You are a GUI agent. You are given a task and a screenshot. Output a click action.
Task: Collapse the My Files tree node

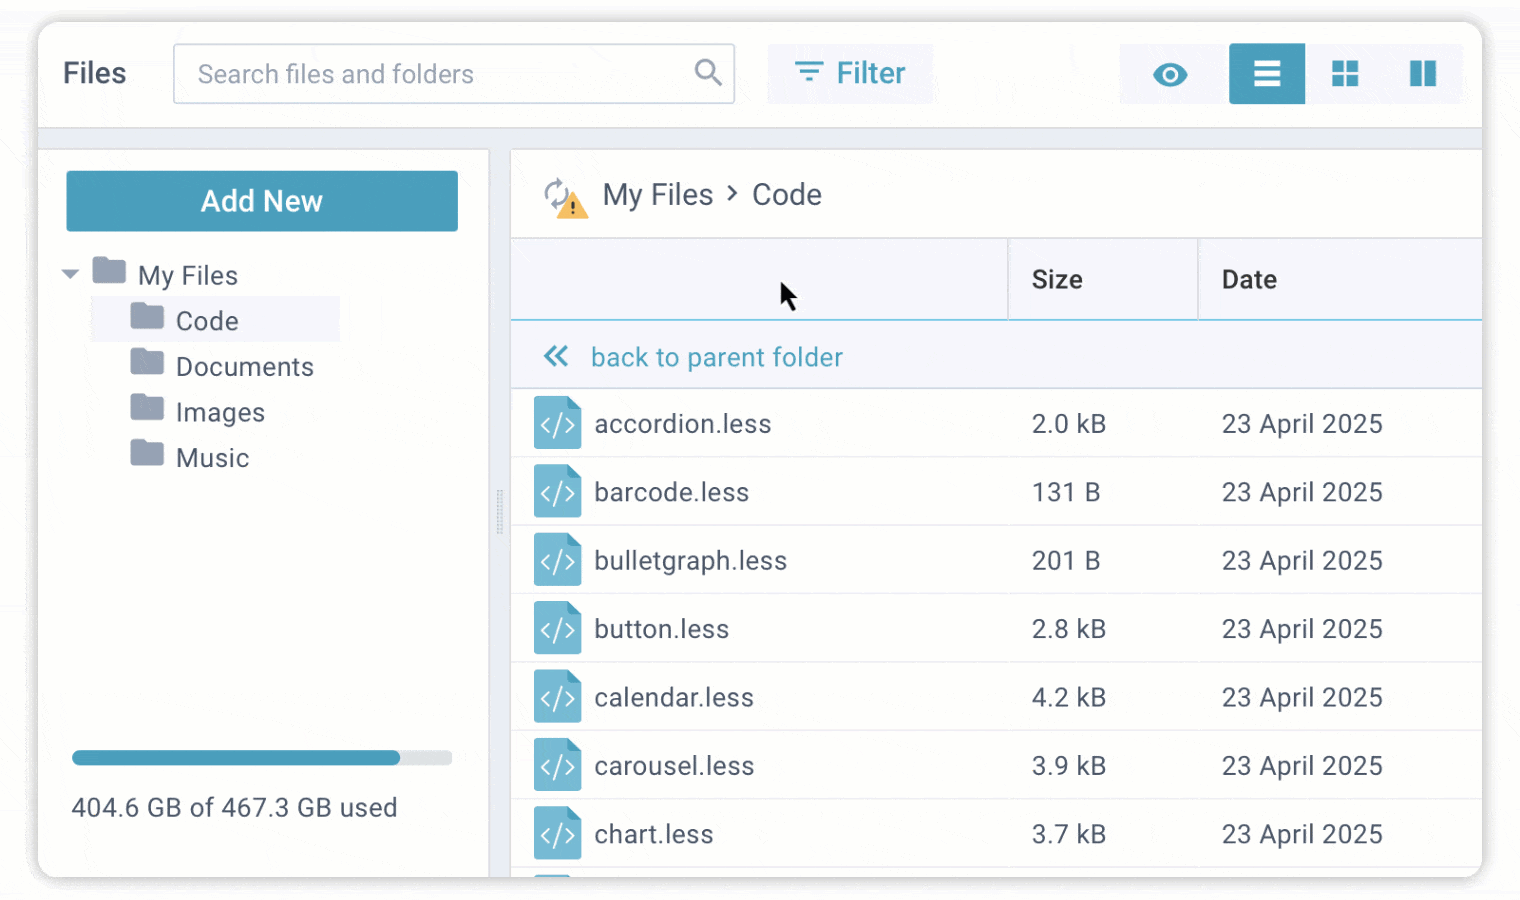[x=70, y=274]
